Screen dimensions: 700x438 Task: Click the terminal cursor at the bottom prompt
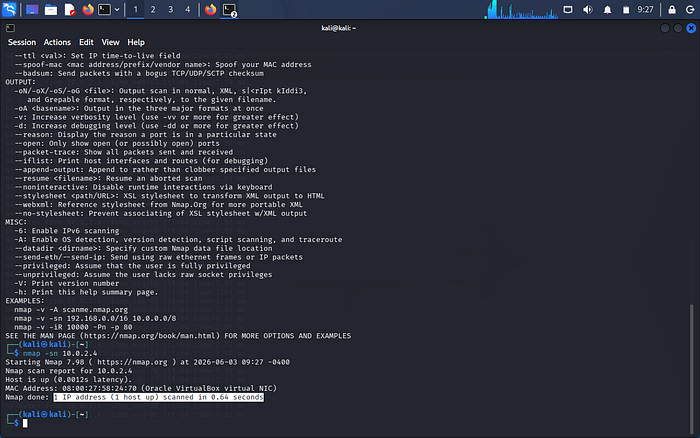[25, 423]
